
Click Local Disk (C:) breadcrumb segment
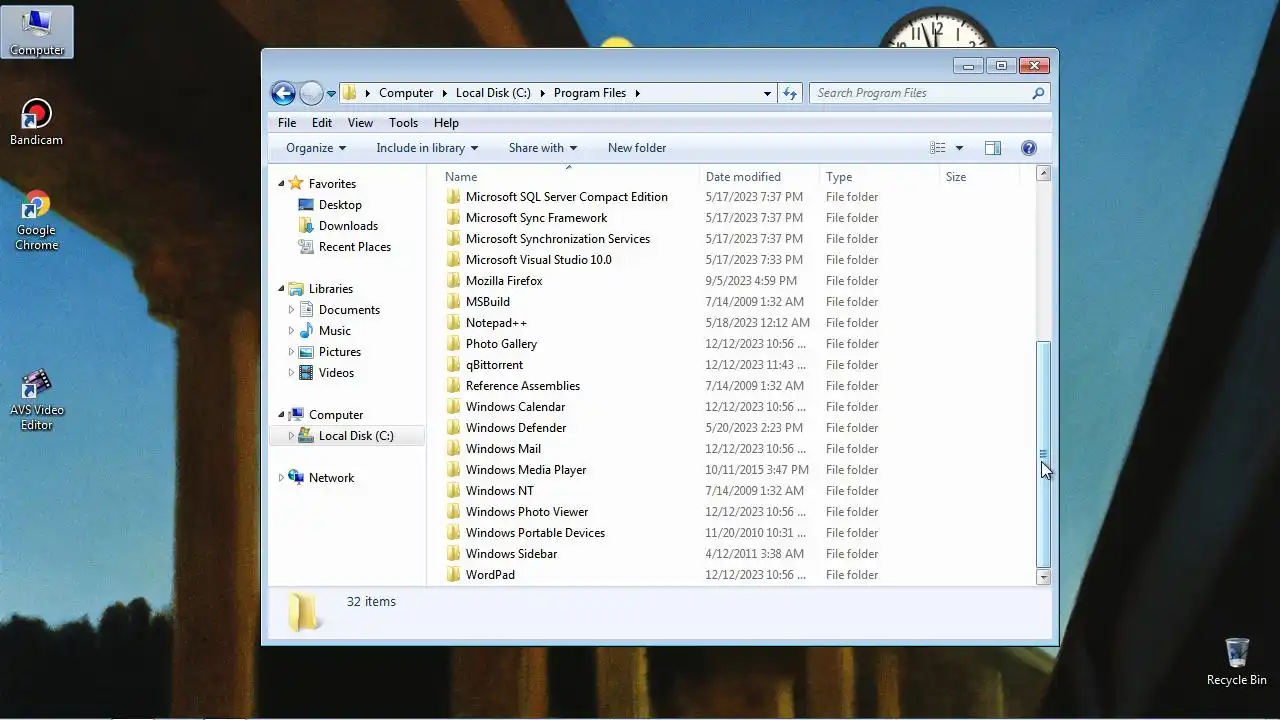click(493, 93)
